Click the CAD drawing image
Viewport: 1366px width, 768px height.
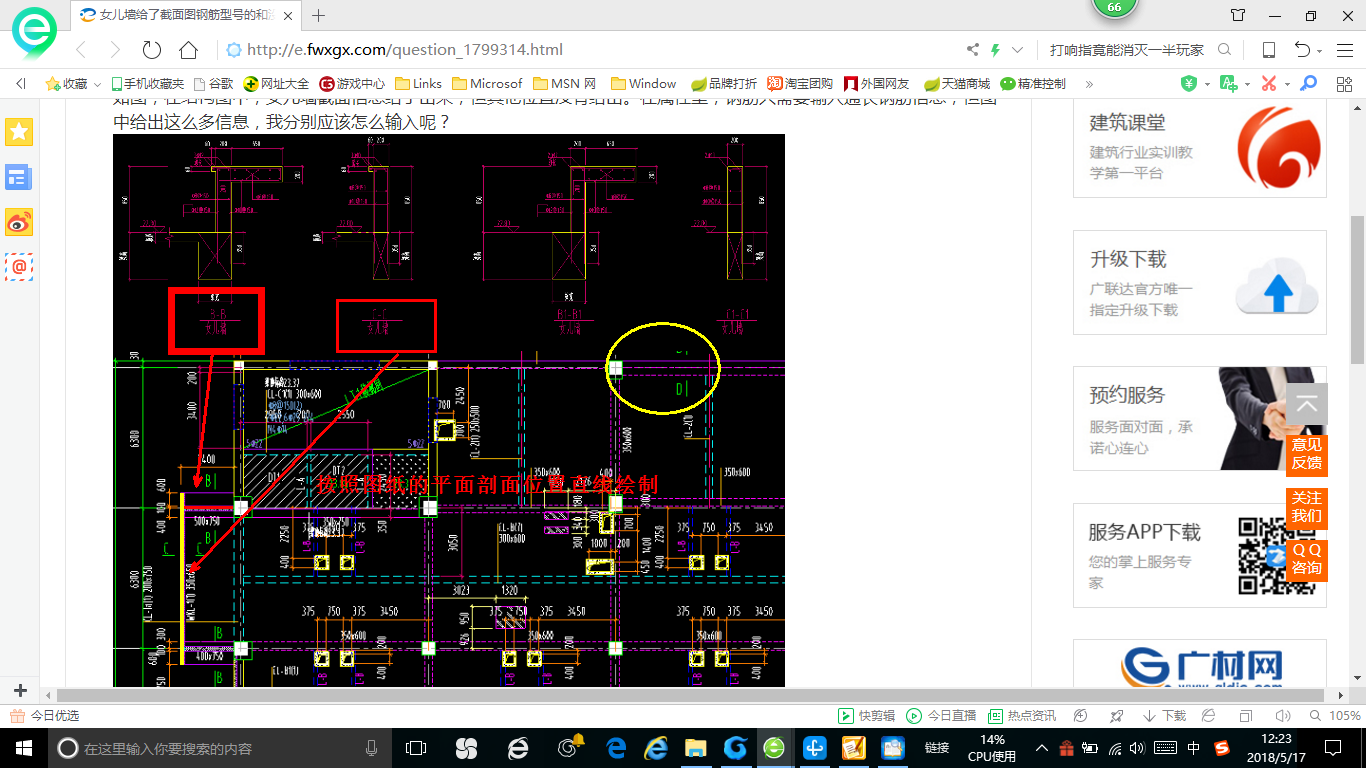click(x=449, y=411)
